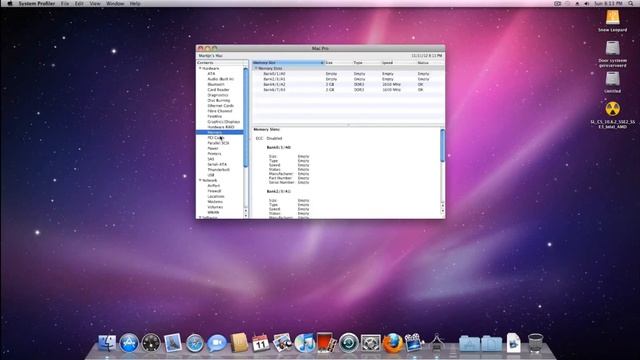The image size is (640, 360).
Task: Click the System Profiler dock icon
Action: point(436,343)
